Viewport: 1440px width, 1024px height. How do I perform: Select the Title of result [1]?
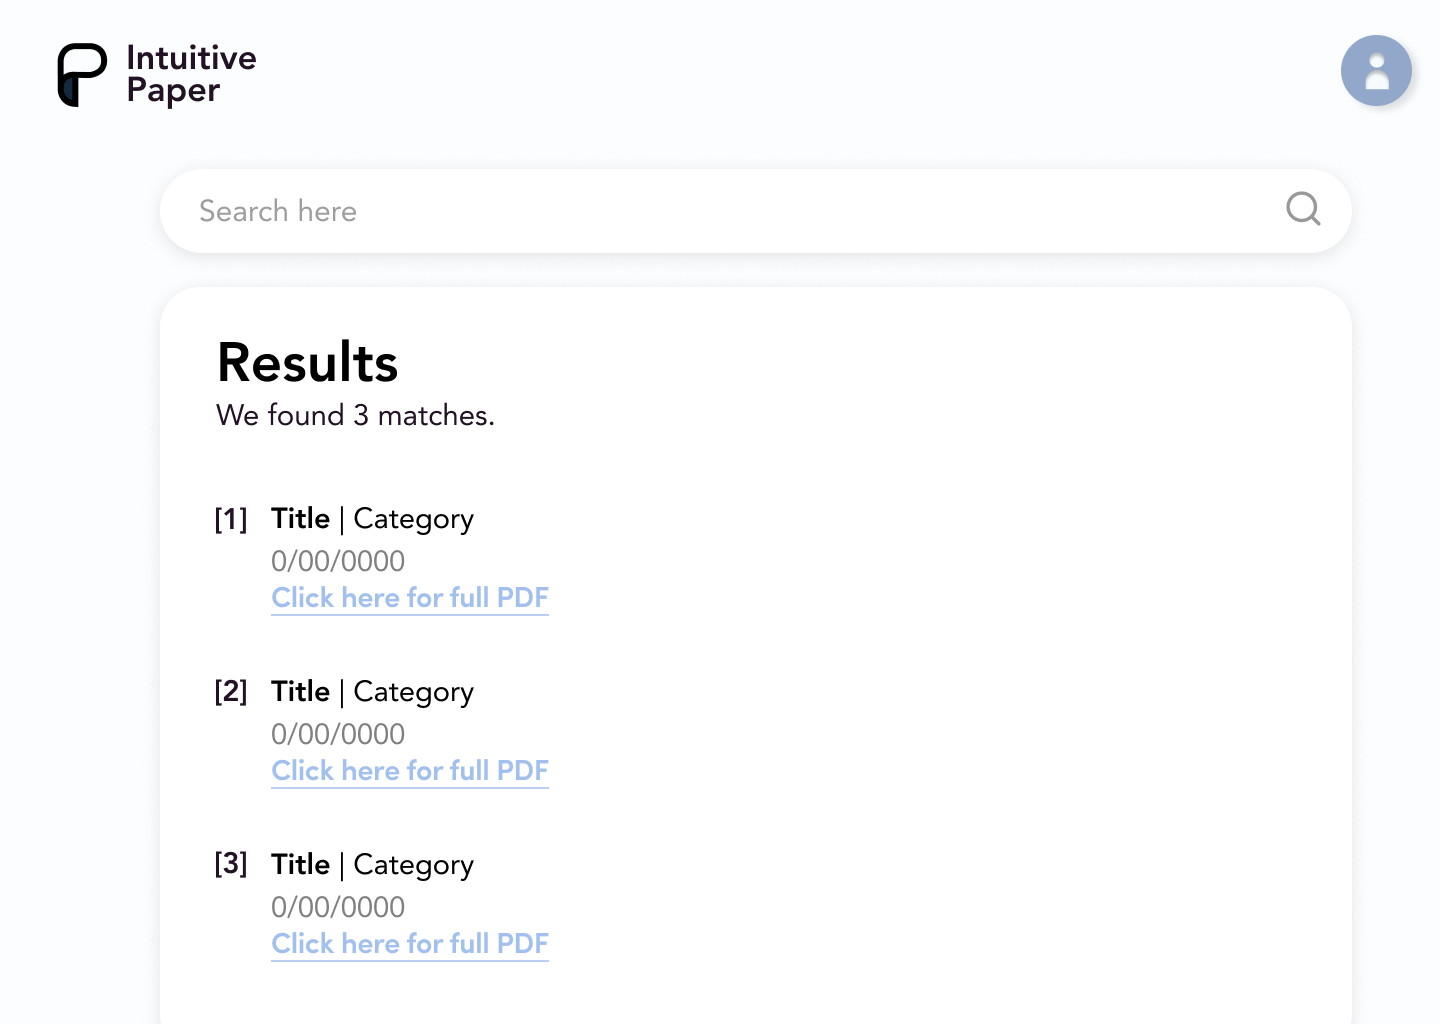300,518
